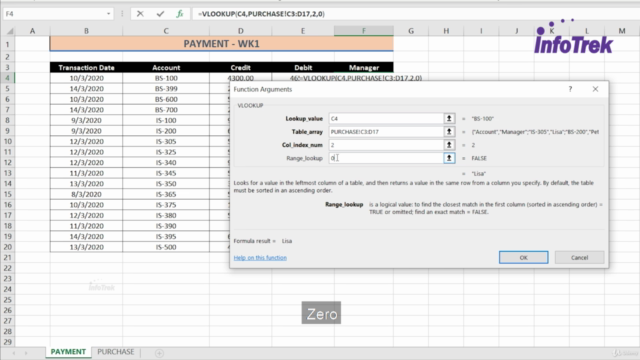Screen dimensions: 640x360
Task: Click the Range_lookup input field
Action: 386,158
